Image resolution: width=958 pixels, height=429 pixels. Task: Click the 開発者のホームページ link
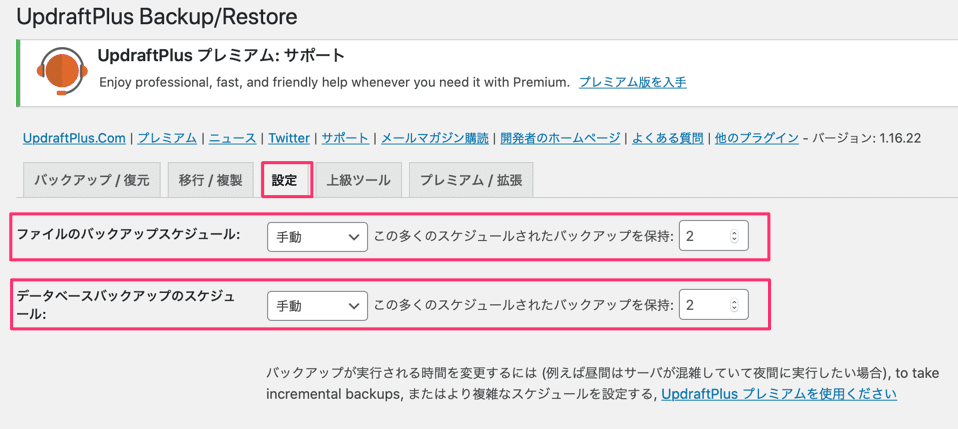560,138
